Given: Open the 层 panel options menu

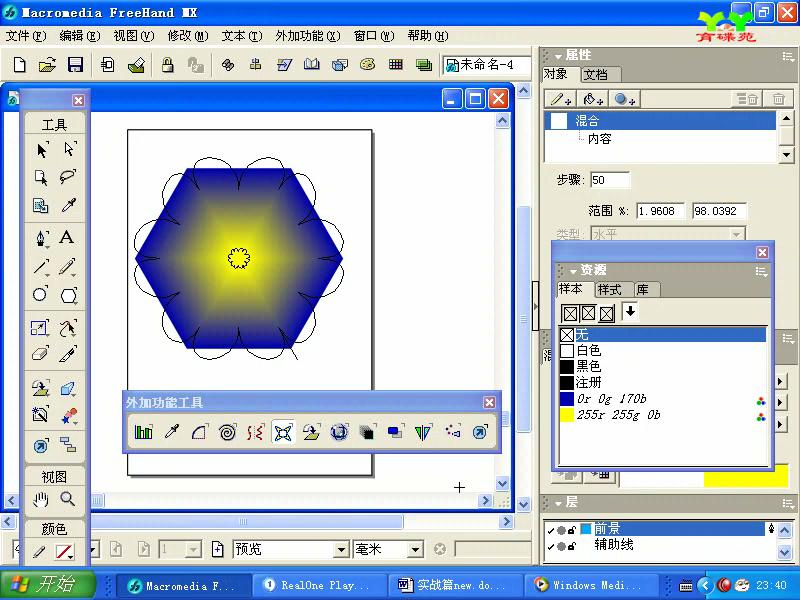Looking at the screenshot, I should pos(788,504).
